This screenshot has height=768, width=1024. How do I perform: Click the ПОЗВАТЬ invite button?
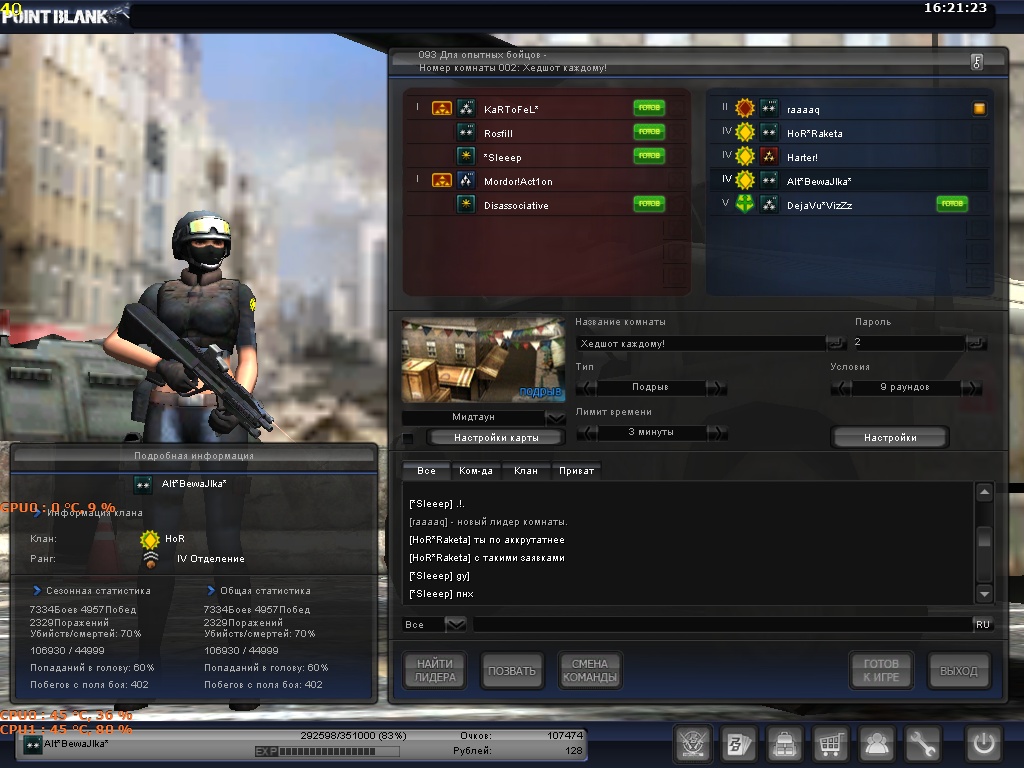pos(512,671)
